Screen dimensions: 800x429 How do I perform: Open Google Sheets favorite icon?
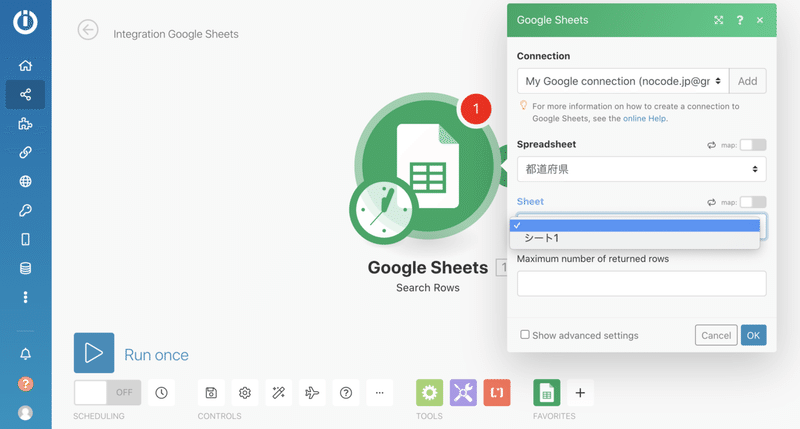546,392
